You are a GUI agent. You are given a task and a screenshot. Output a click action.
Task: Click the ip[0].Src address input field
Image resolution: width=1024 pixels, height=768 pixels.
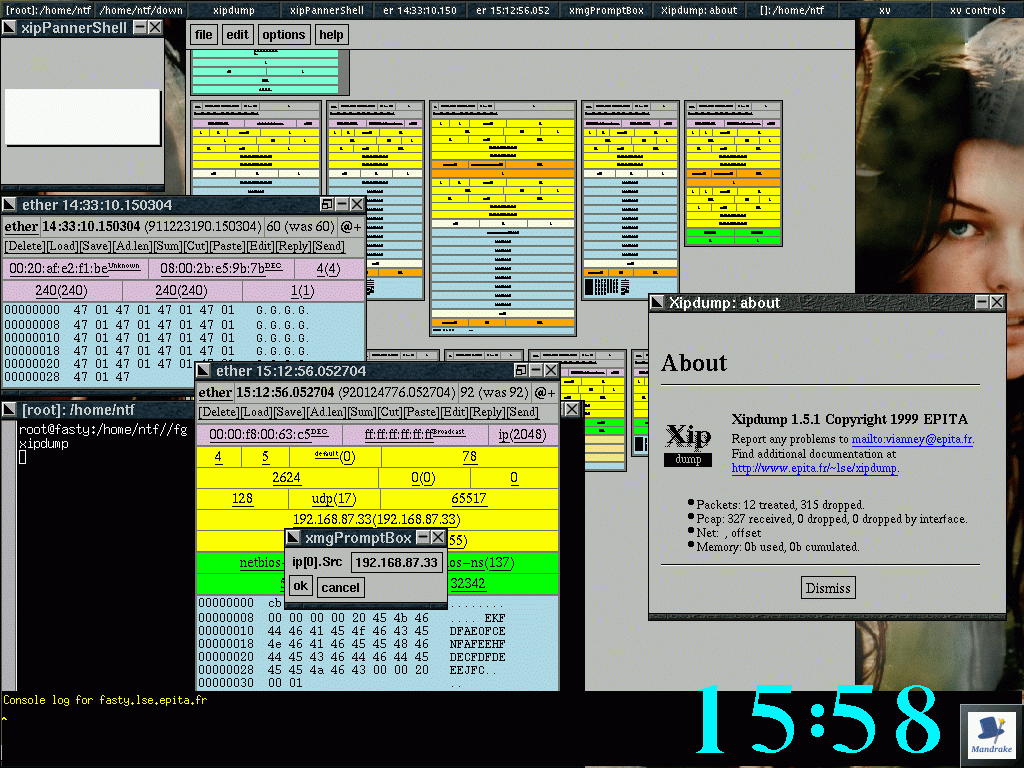pyautogui.click(x=397, y=563)
